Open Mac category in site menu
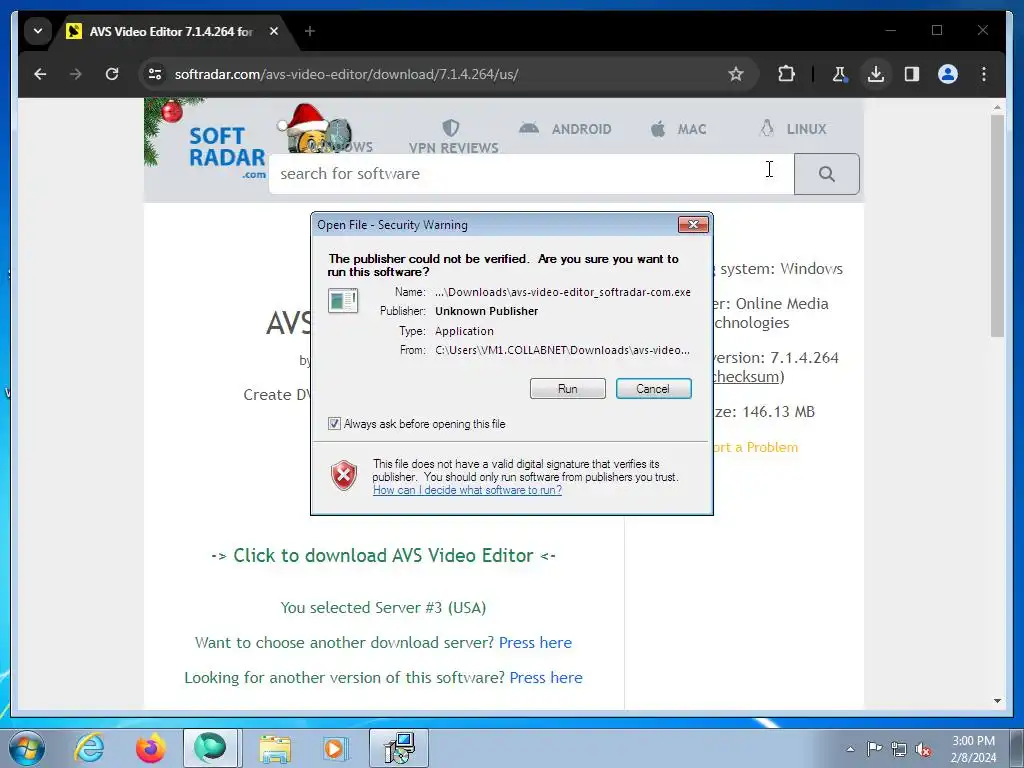This screenshot has height=768, width=1024. [679, 129]
